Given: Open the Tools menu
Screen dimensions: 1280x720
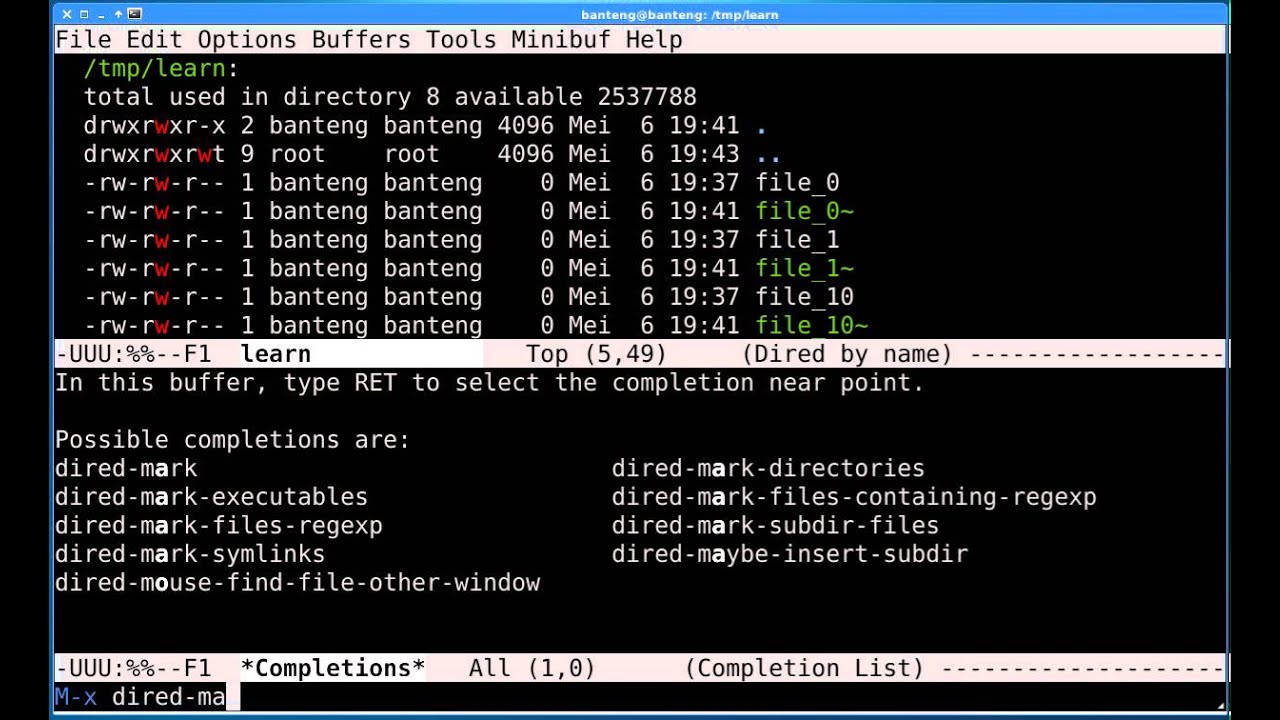Looking at the screenshot, I should (461, 40).
